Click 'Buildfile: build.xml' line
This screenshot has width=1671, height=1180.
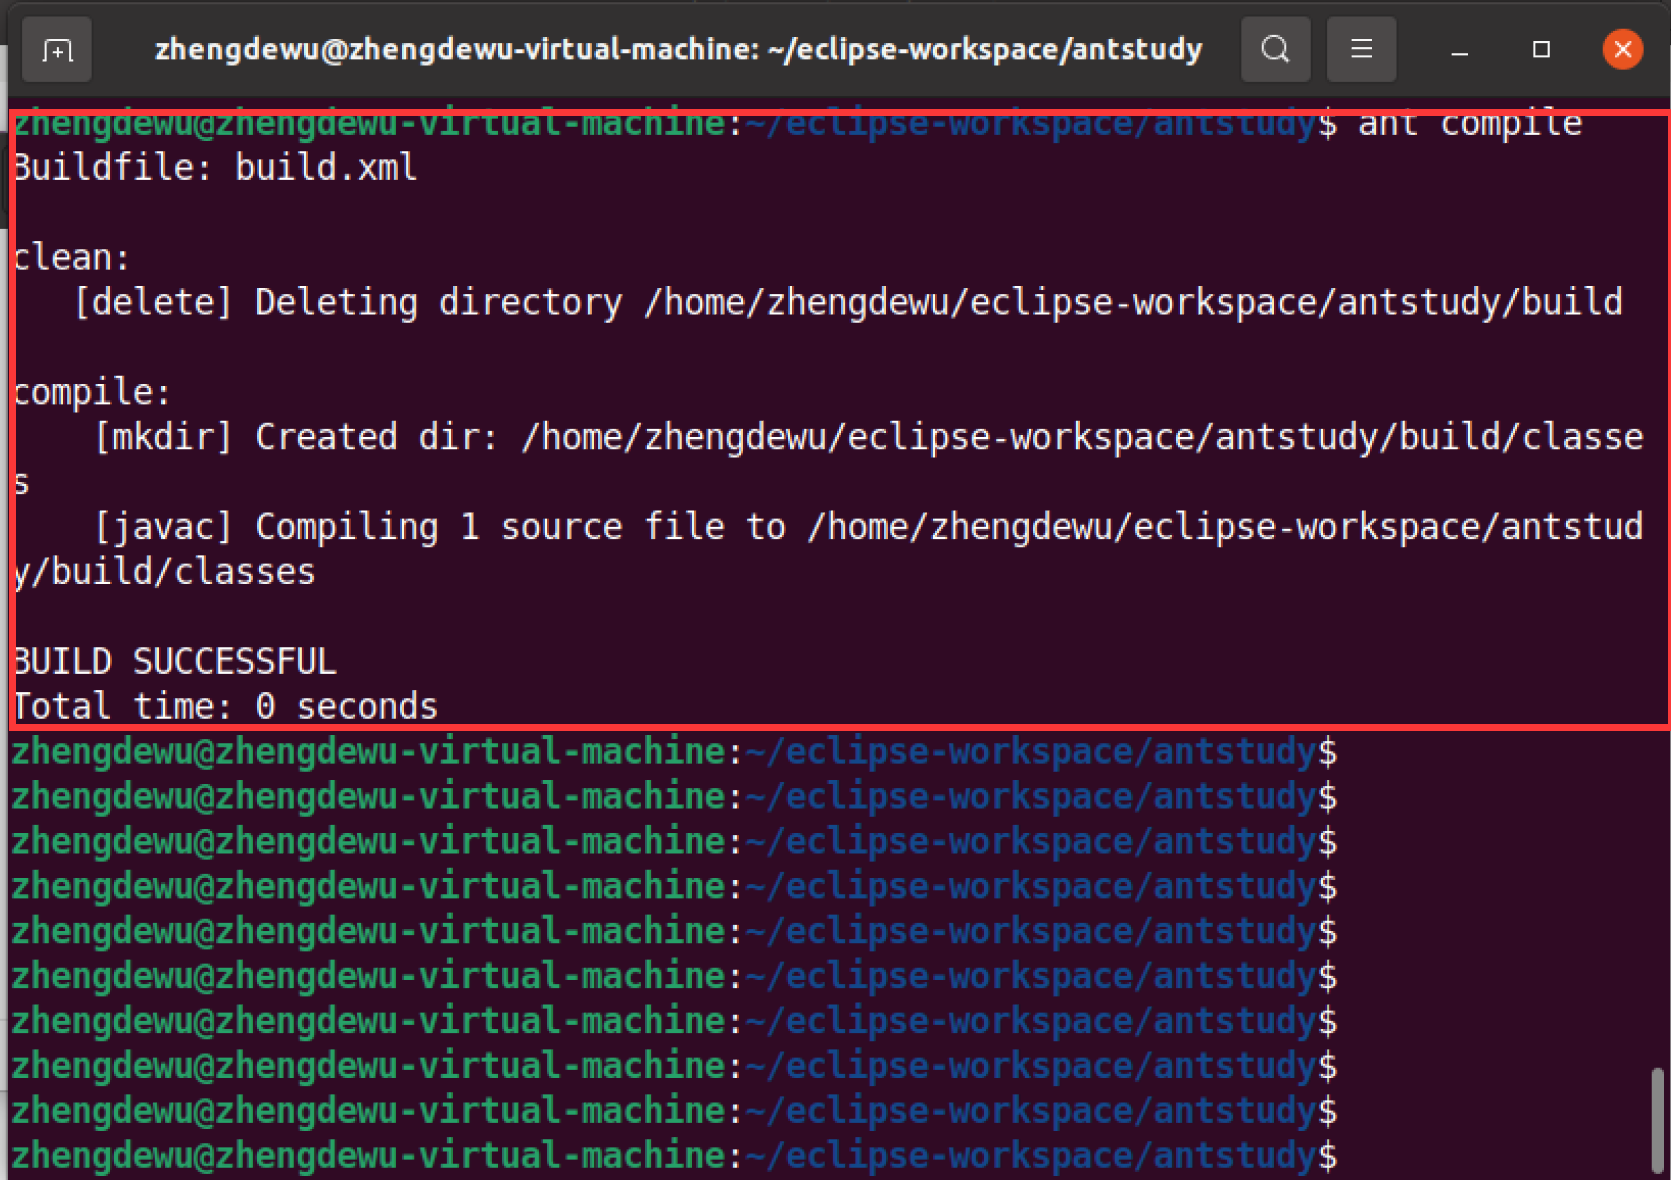[215, 167]
